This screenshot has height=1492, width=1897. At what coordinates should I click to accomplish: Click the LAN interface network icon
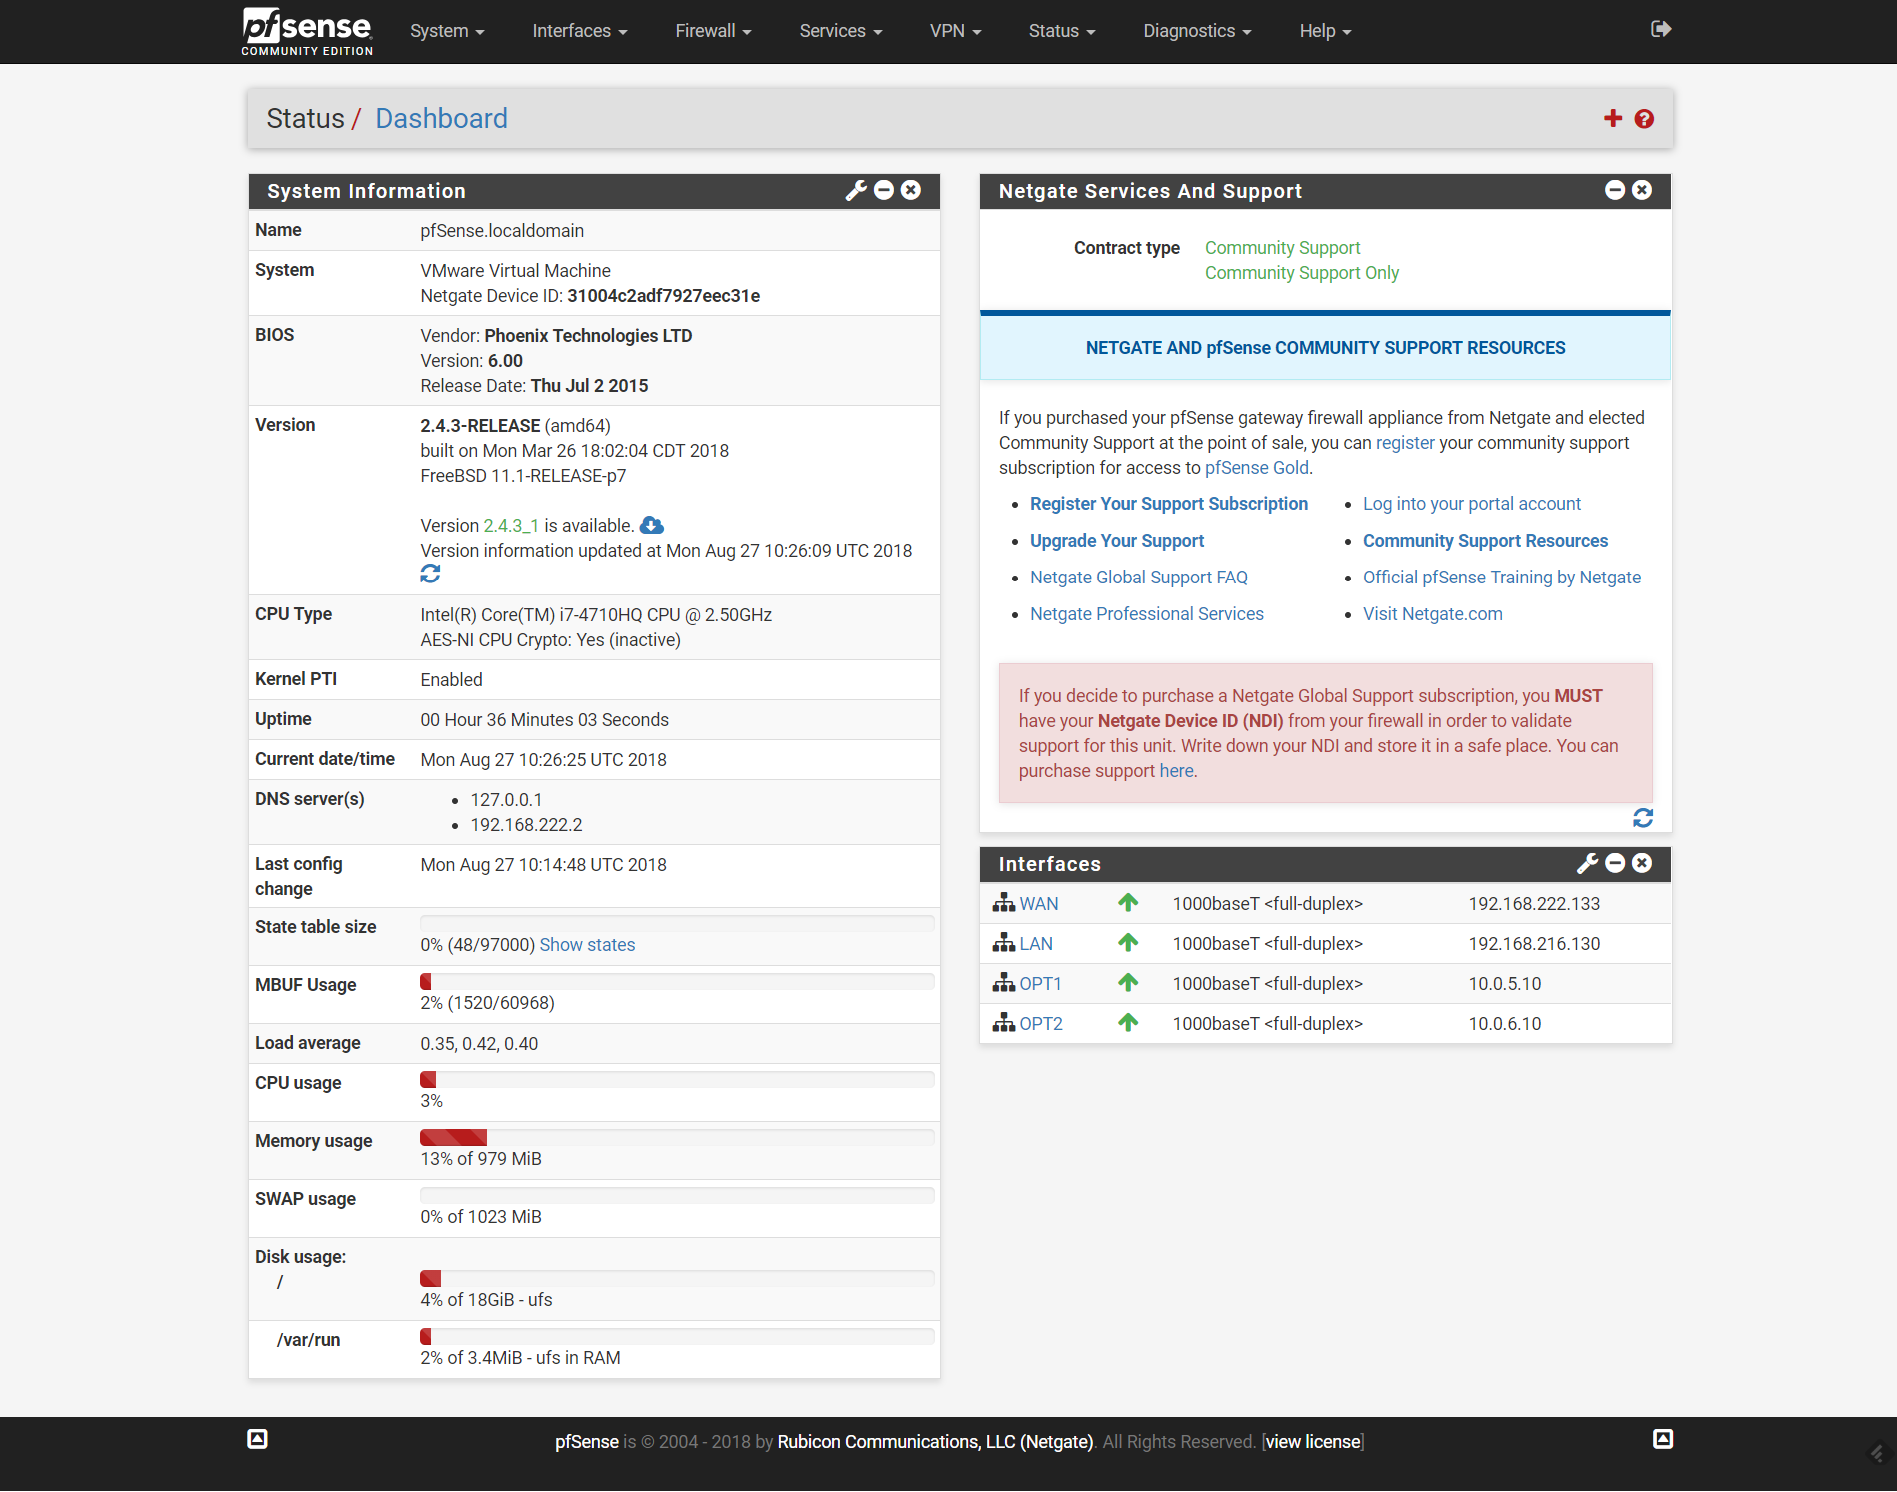(x=1003, y=942)
